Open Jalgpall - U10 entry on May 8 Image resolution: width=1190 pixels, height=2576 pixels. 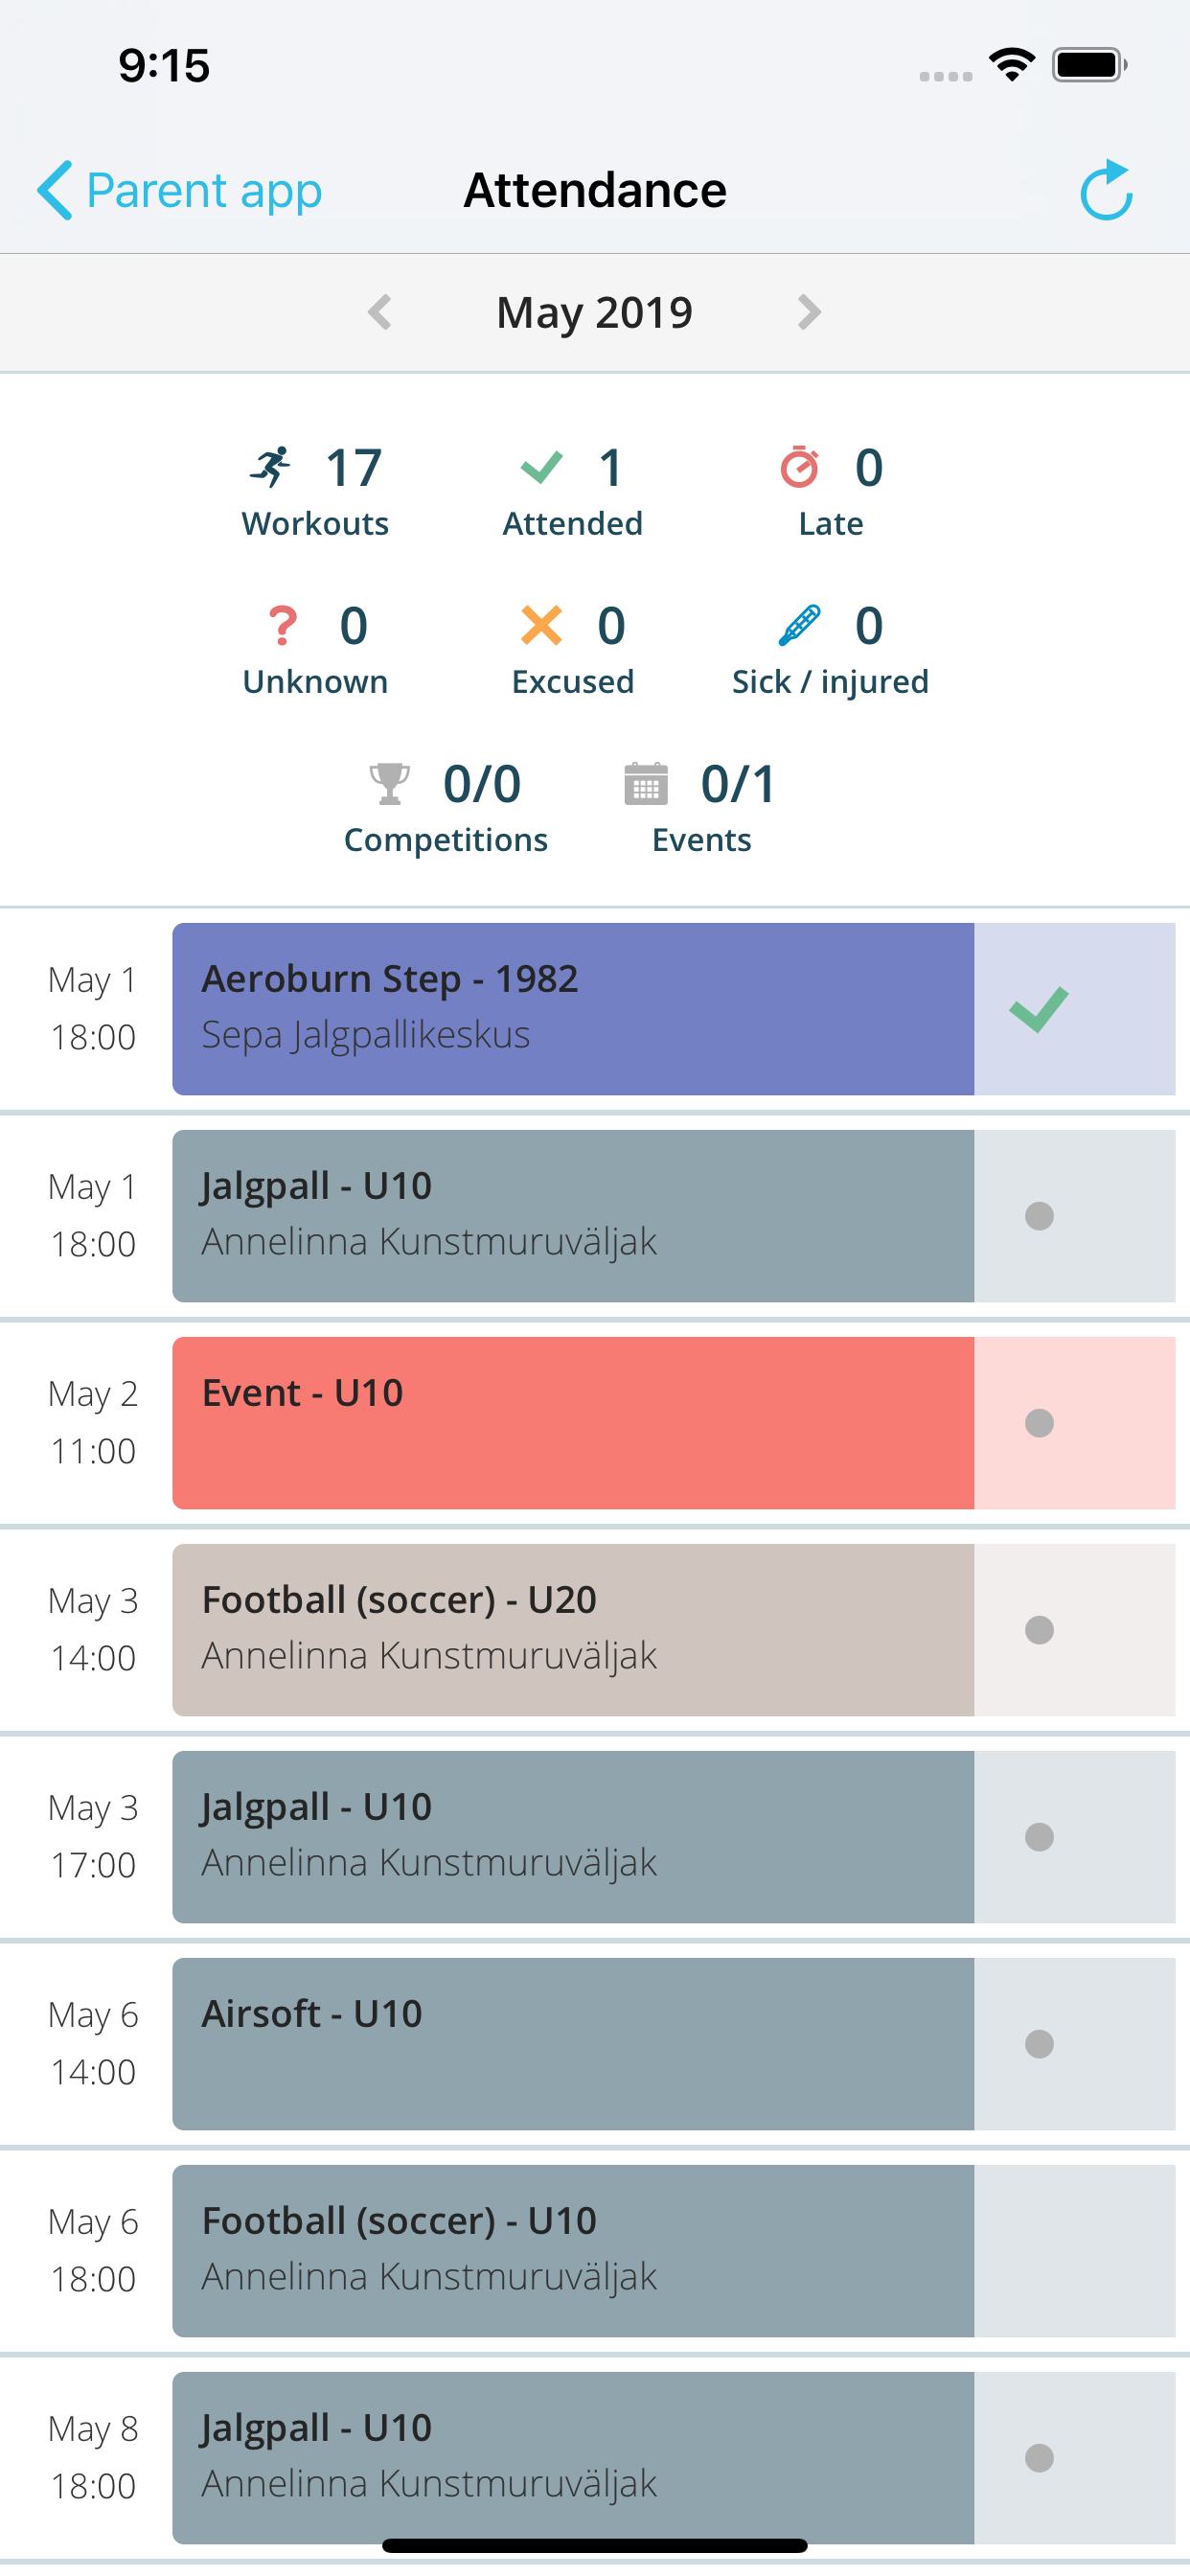tap(572, 2456)
